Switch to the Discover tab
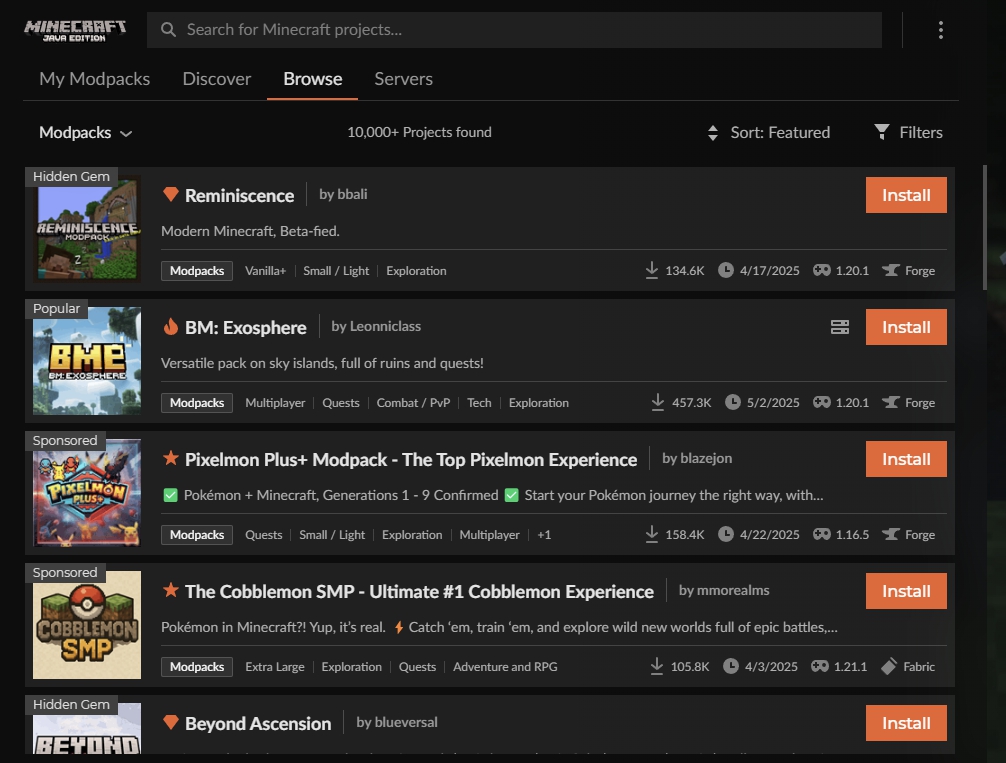The height and width of the screenshot is (763, 1006). tap(217, 79)
